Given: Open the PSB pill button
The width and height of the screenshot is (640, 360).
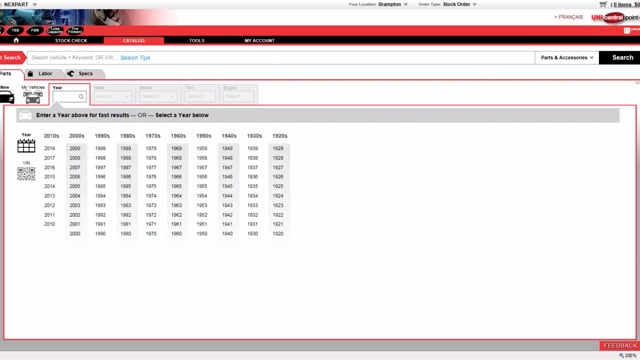Looking at the screenshot, I should [35, 31].
